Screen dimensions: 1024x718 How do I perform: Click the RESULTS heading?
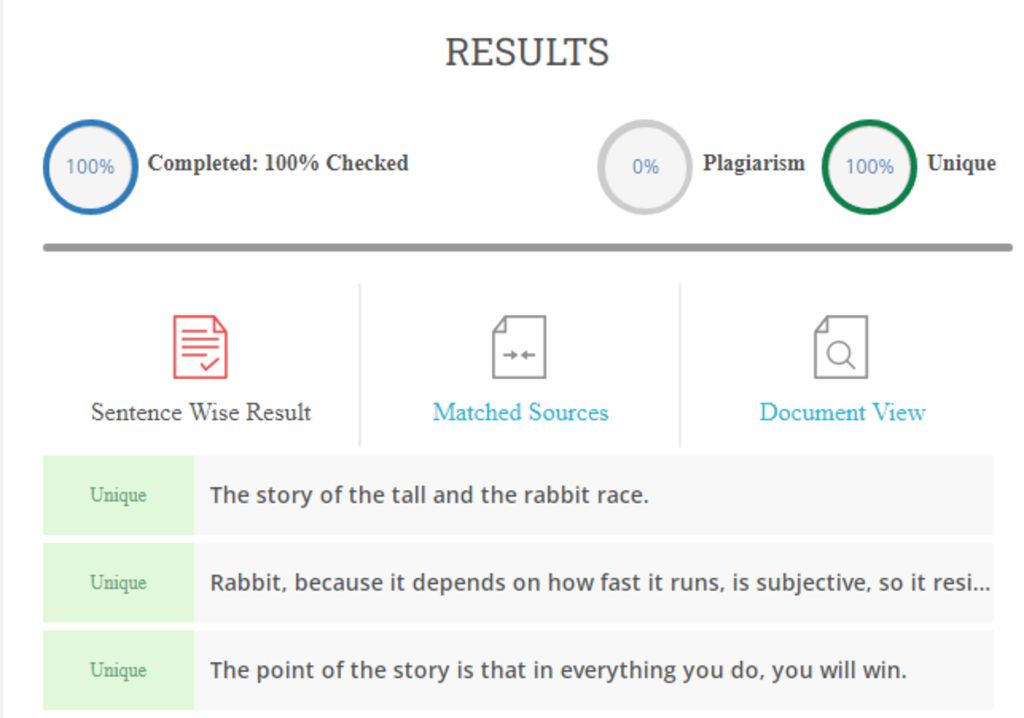(527, 52)
